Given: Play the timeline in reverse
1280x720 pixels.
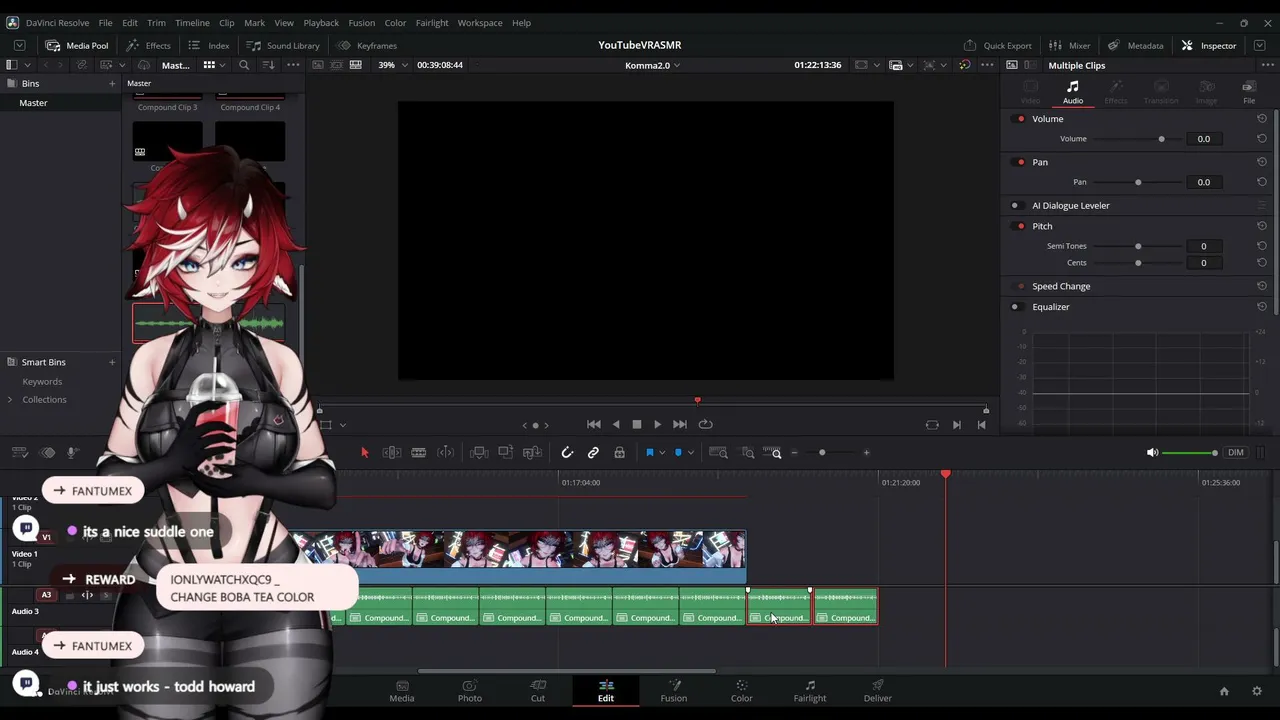Looking at the screenshot, I should point(616,425).
